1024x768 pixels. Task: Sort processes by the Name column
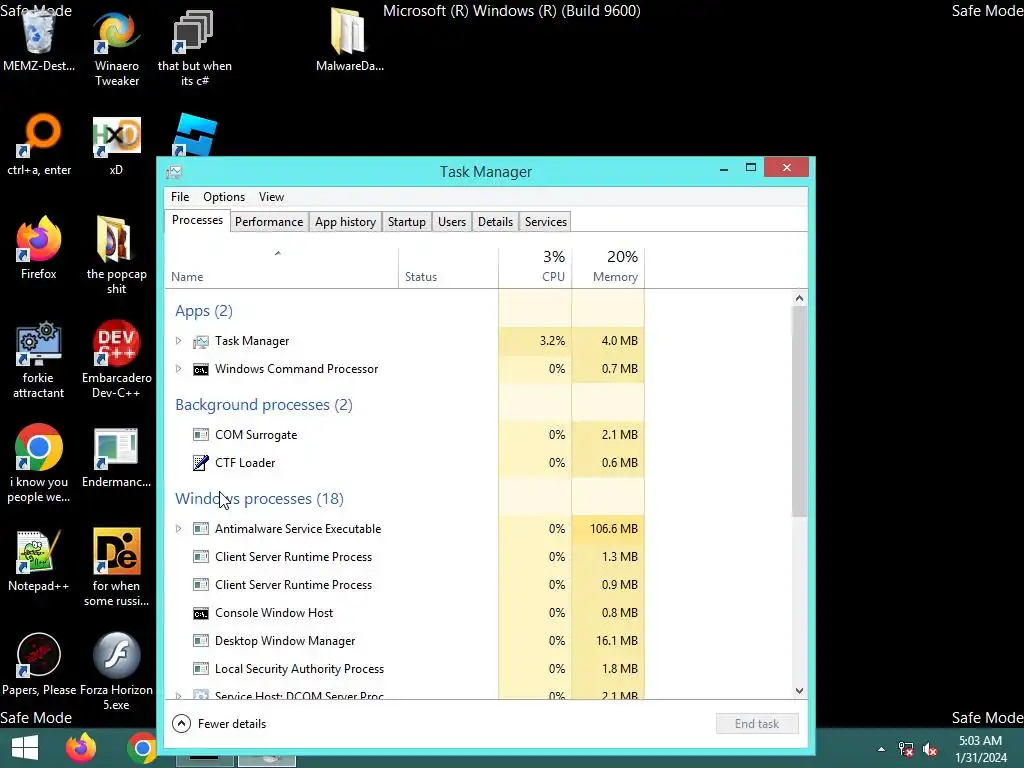[x=281, y=268]
